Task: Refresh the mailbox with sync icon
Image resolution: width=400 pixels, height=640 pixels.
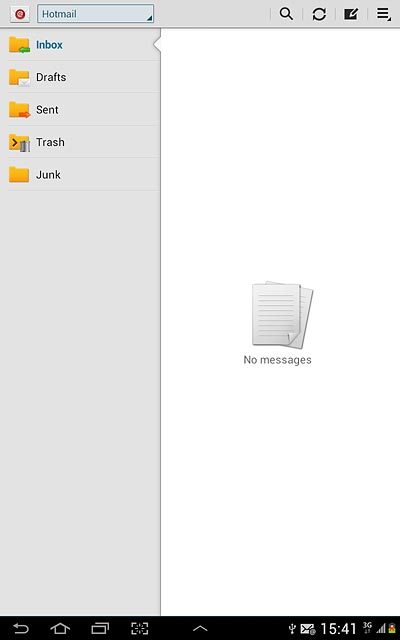Action: tap(319, 14)
